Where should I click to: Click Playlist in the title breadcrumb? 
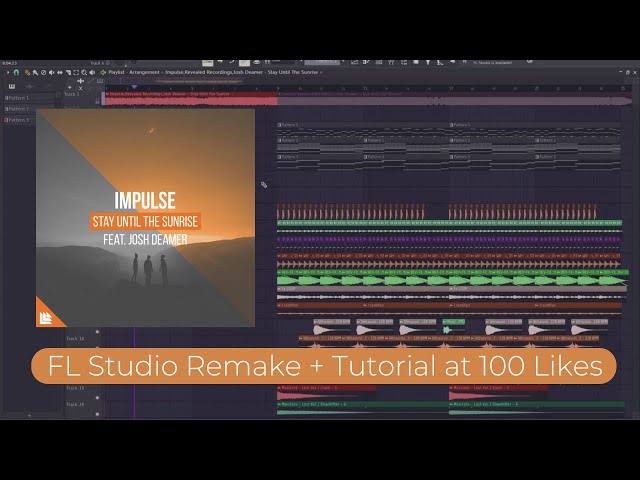tap(116, 72)
